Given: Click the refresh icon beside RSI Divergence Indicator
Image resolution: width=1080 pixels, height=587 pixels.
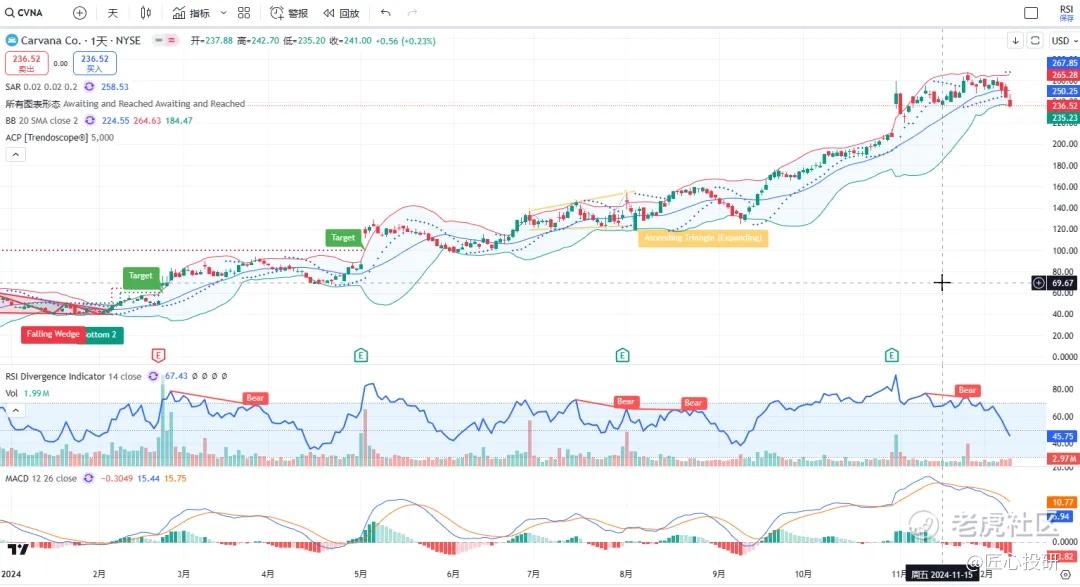Looking at the screenshot, I should point(153,376).
